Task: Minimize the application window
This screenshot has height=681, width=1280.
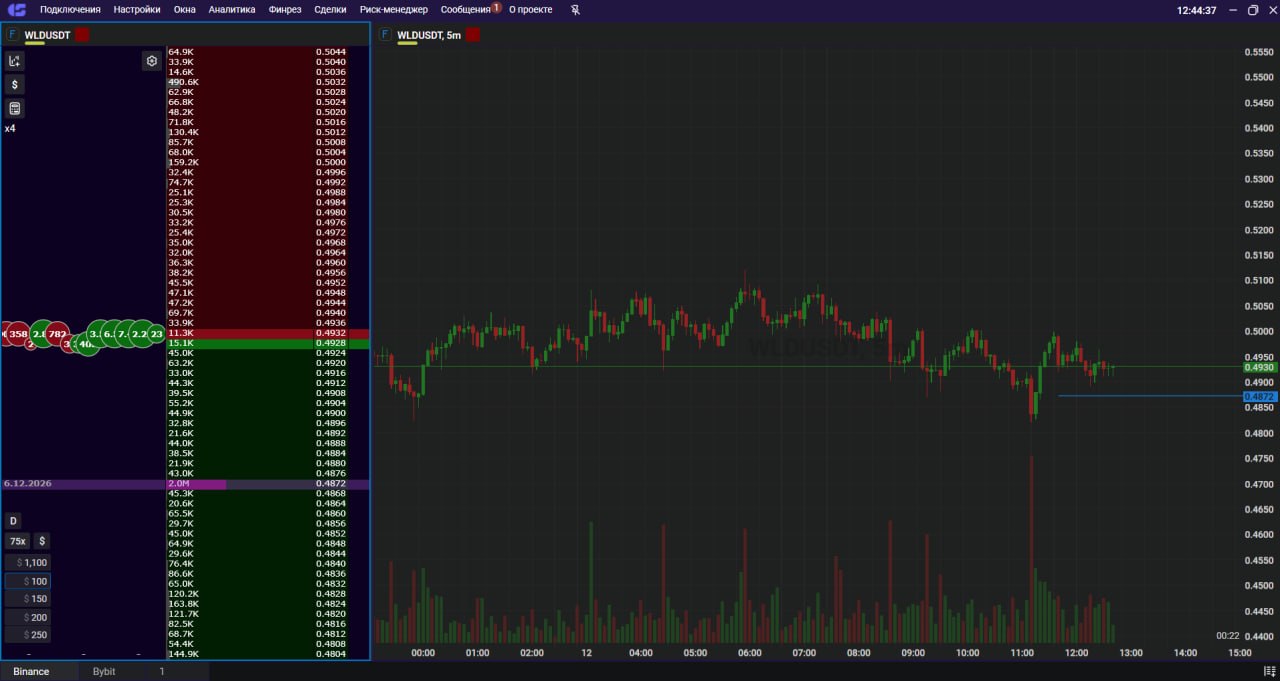Action: coord(1233,10)
